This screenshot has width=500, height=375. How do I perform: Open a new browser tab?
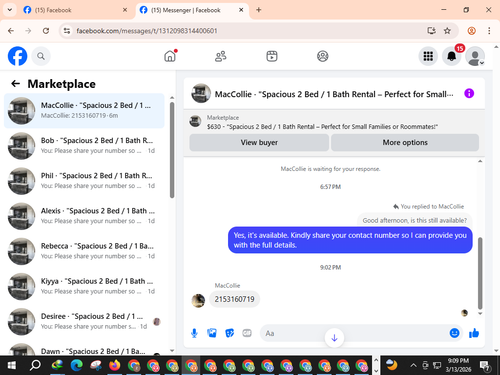click(x=259, y=10)
